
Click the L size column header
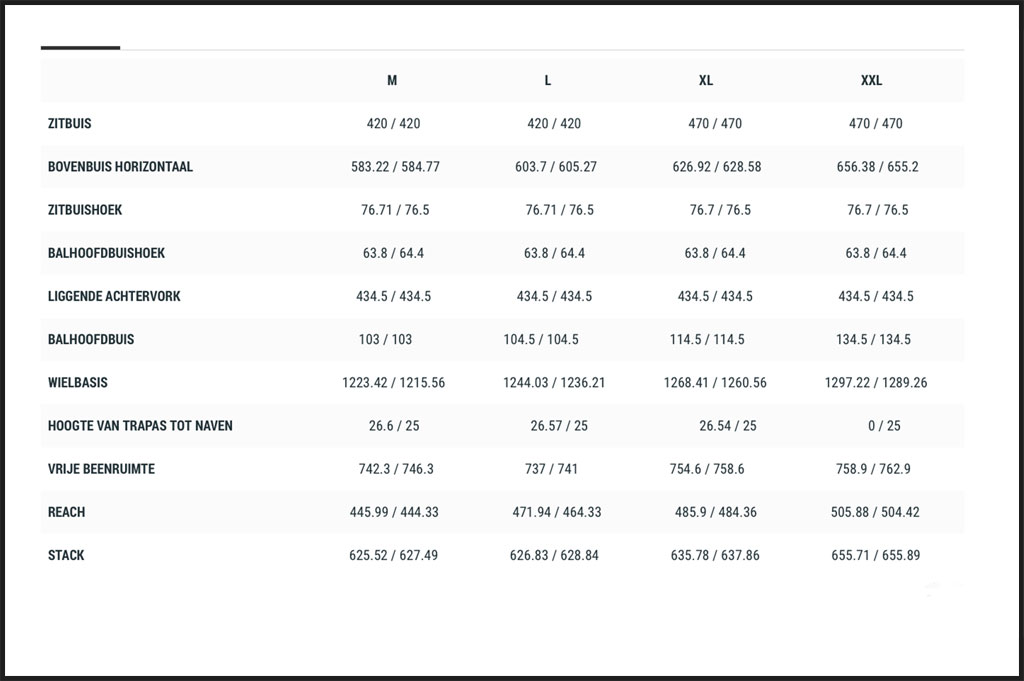point(547,80)
